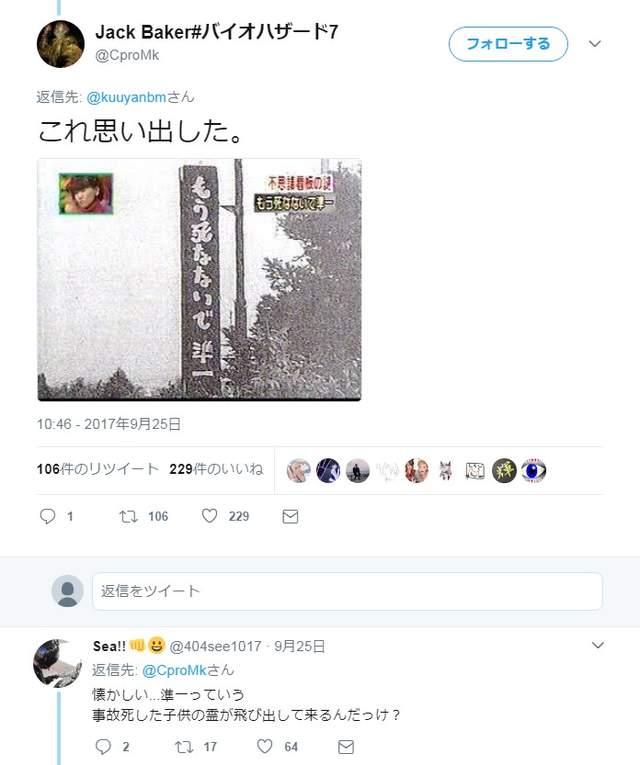Viewport: 640px width, 765px height.
Task: Open the dropdown chevron beside the follow button
Action: (x=595, y=44)
